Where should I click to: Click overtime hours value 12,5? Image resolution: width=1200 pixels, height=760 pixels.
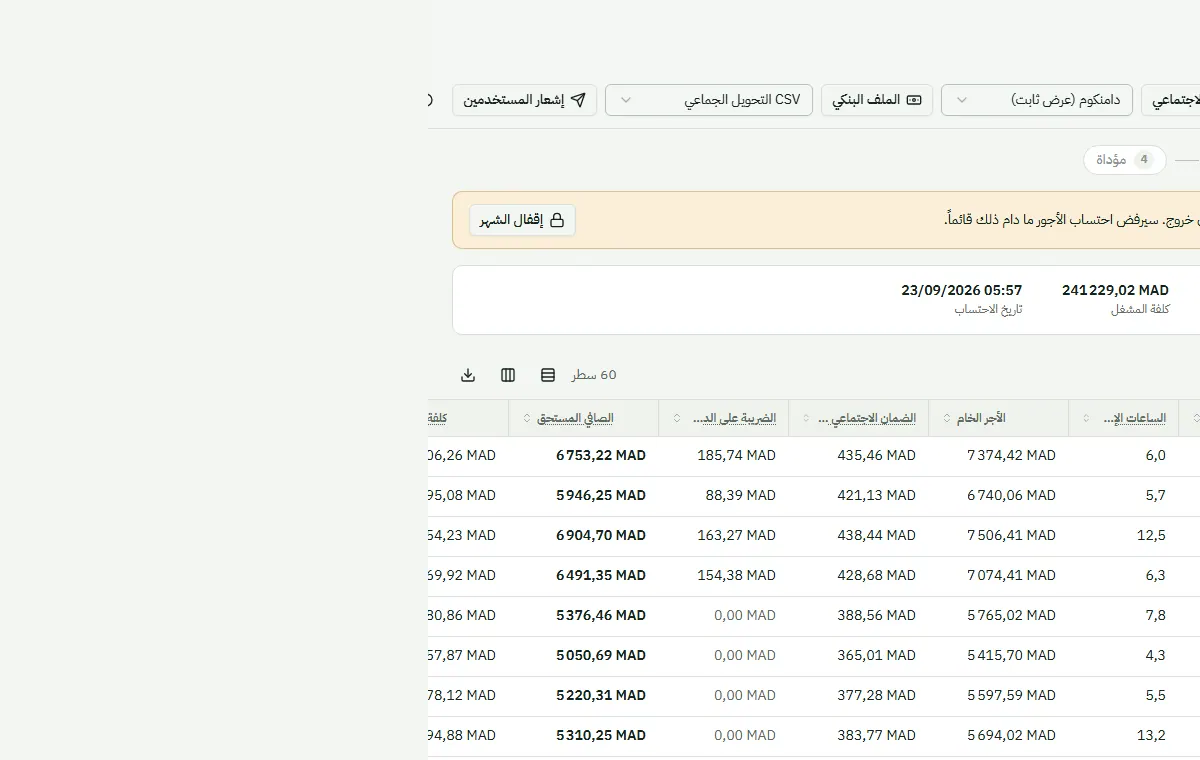tap(1151, 535)
